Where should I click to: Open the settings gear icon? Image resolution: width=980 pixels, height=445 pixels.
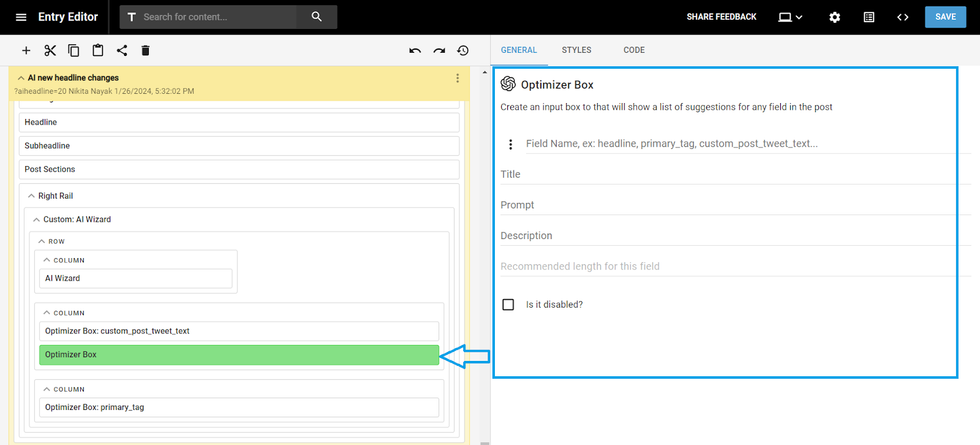coord(834,17)
